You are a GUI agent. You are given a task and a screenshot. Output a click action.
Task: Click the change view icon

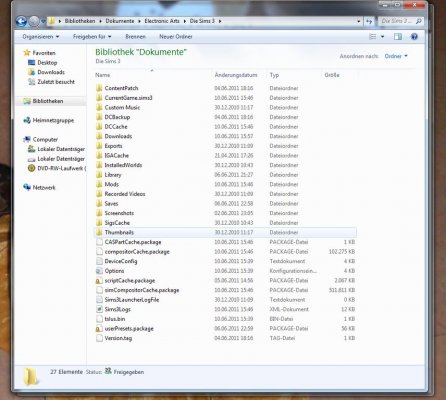[373, 37]
